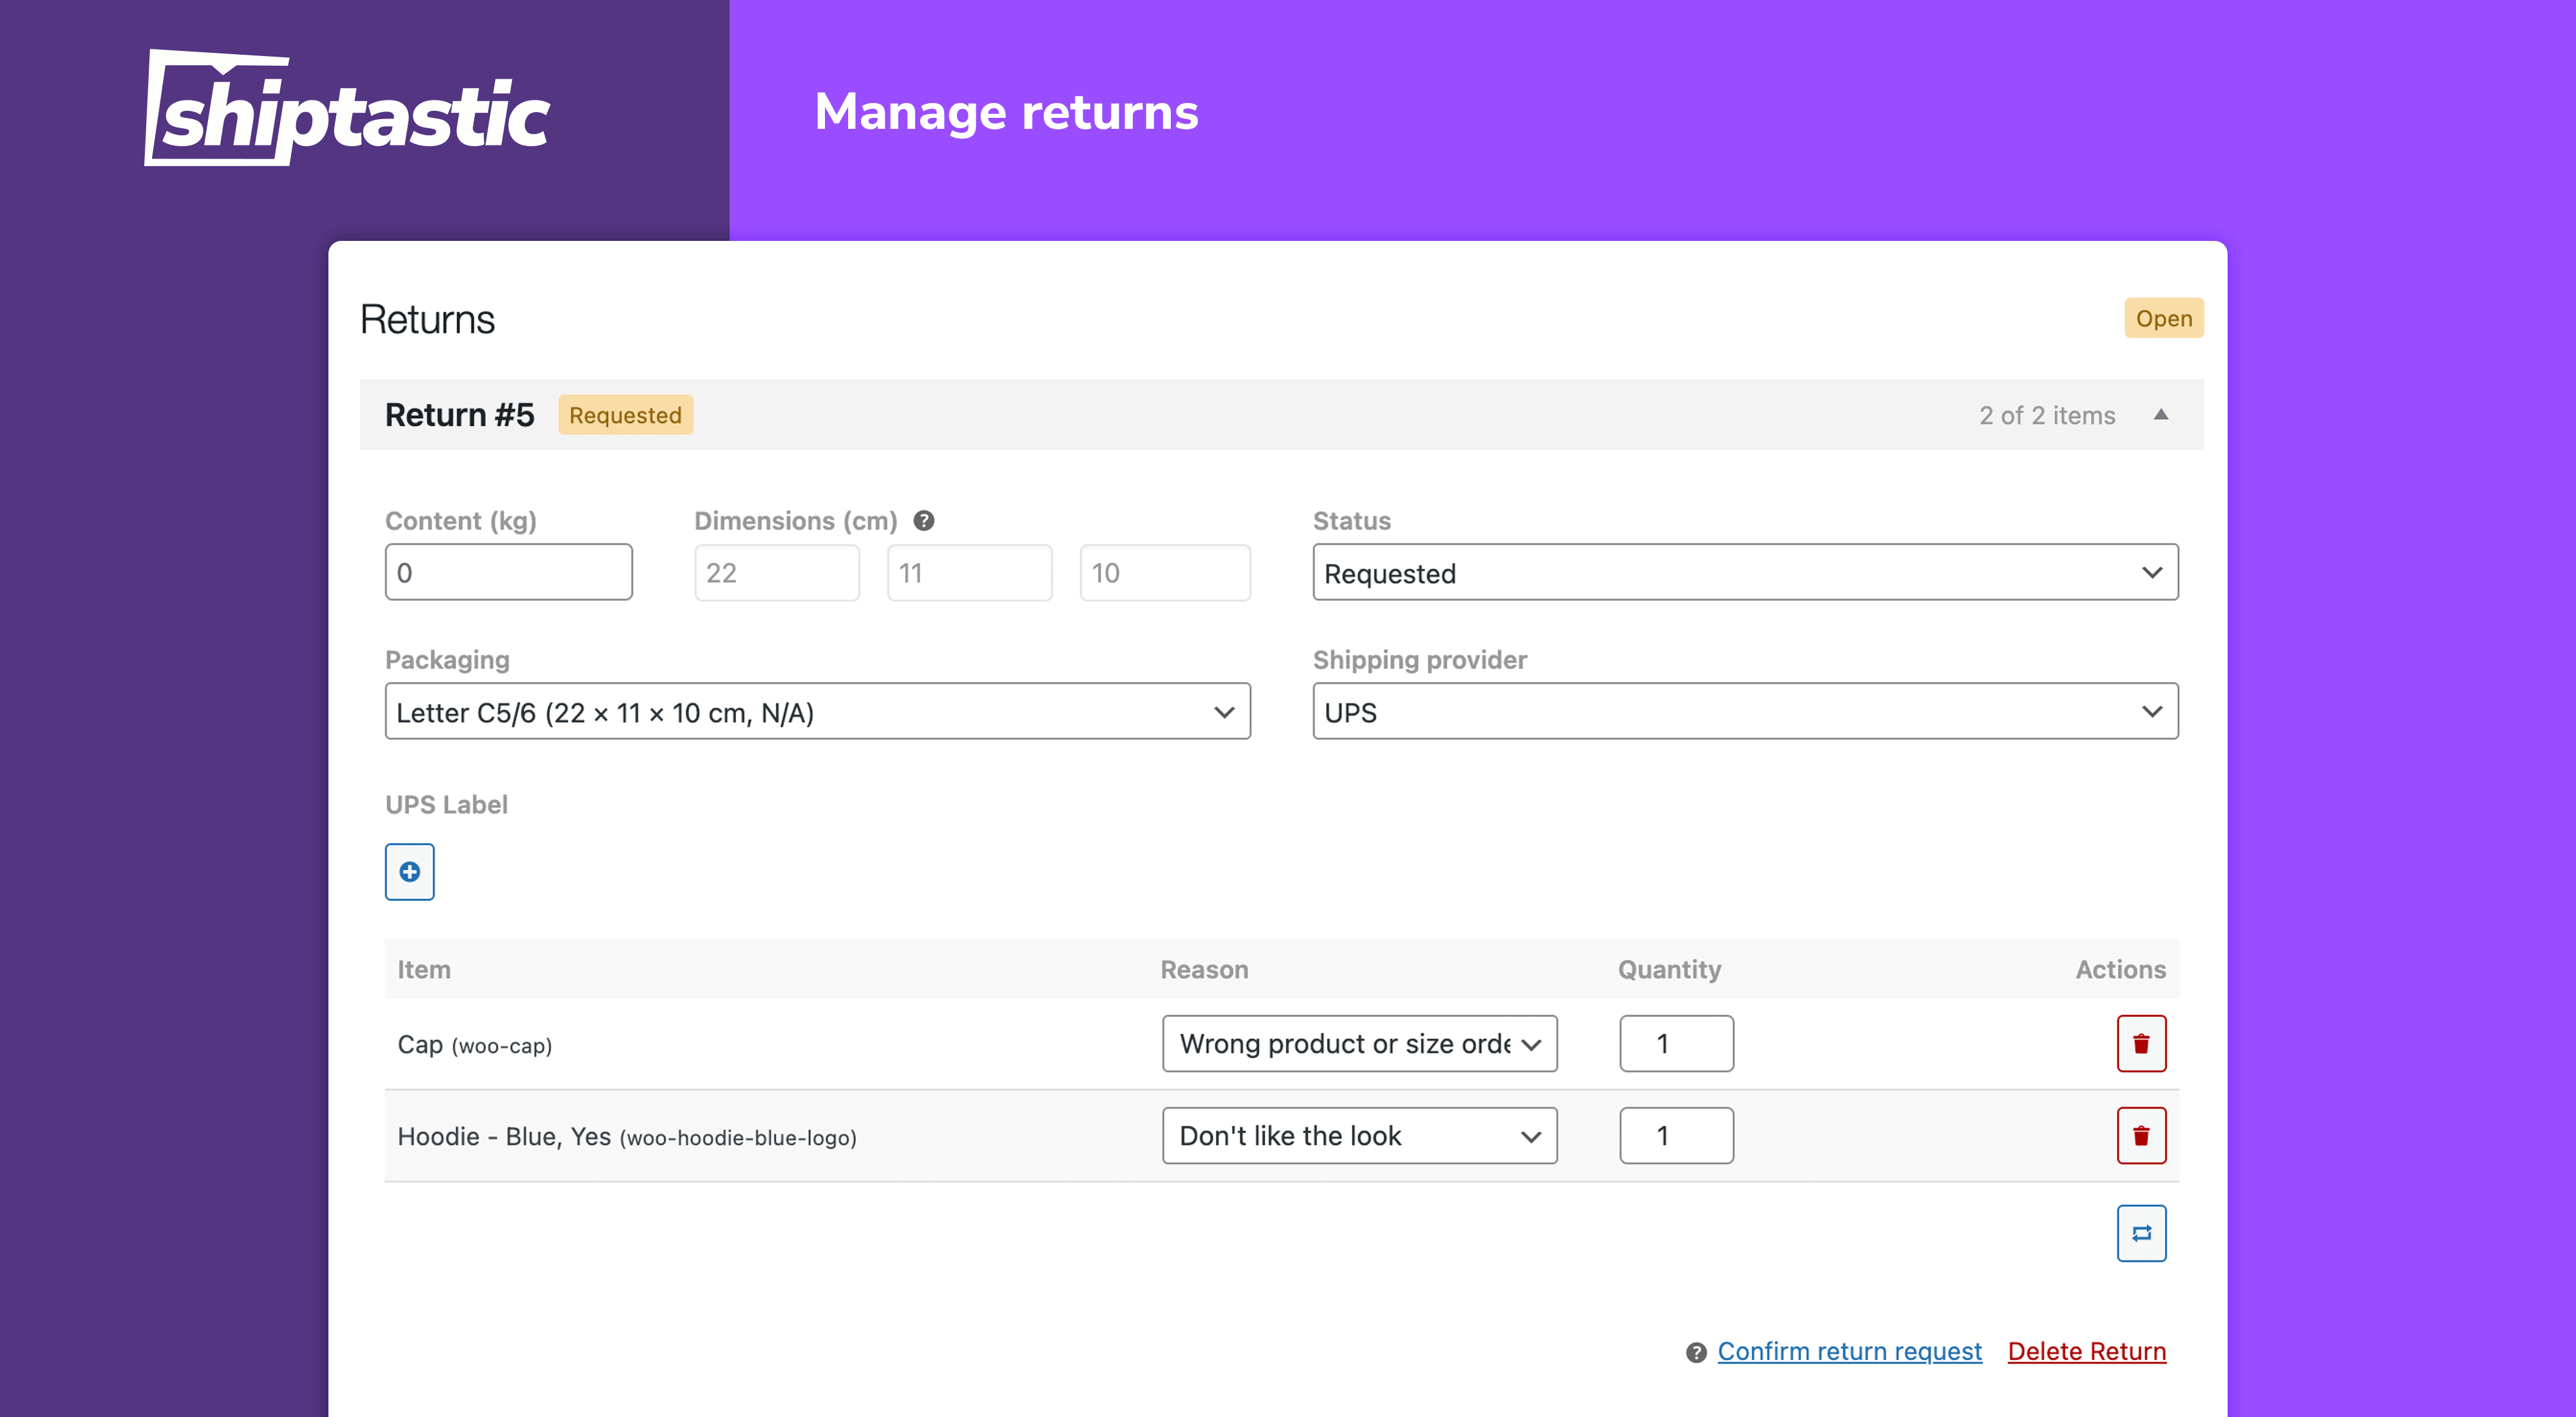Image resolution: width=2576 pixels, height=1417 pixels.
Task: Create a new UPS label
Action: point(409,871)
